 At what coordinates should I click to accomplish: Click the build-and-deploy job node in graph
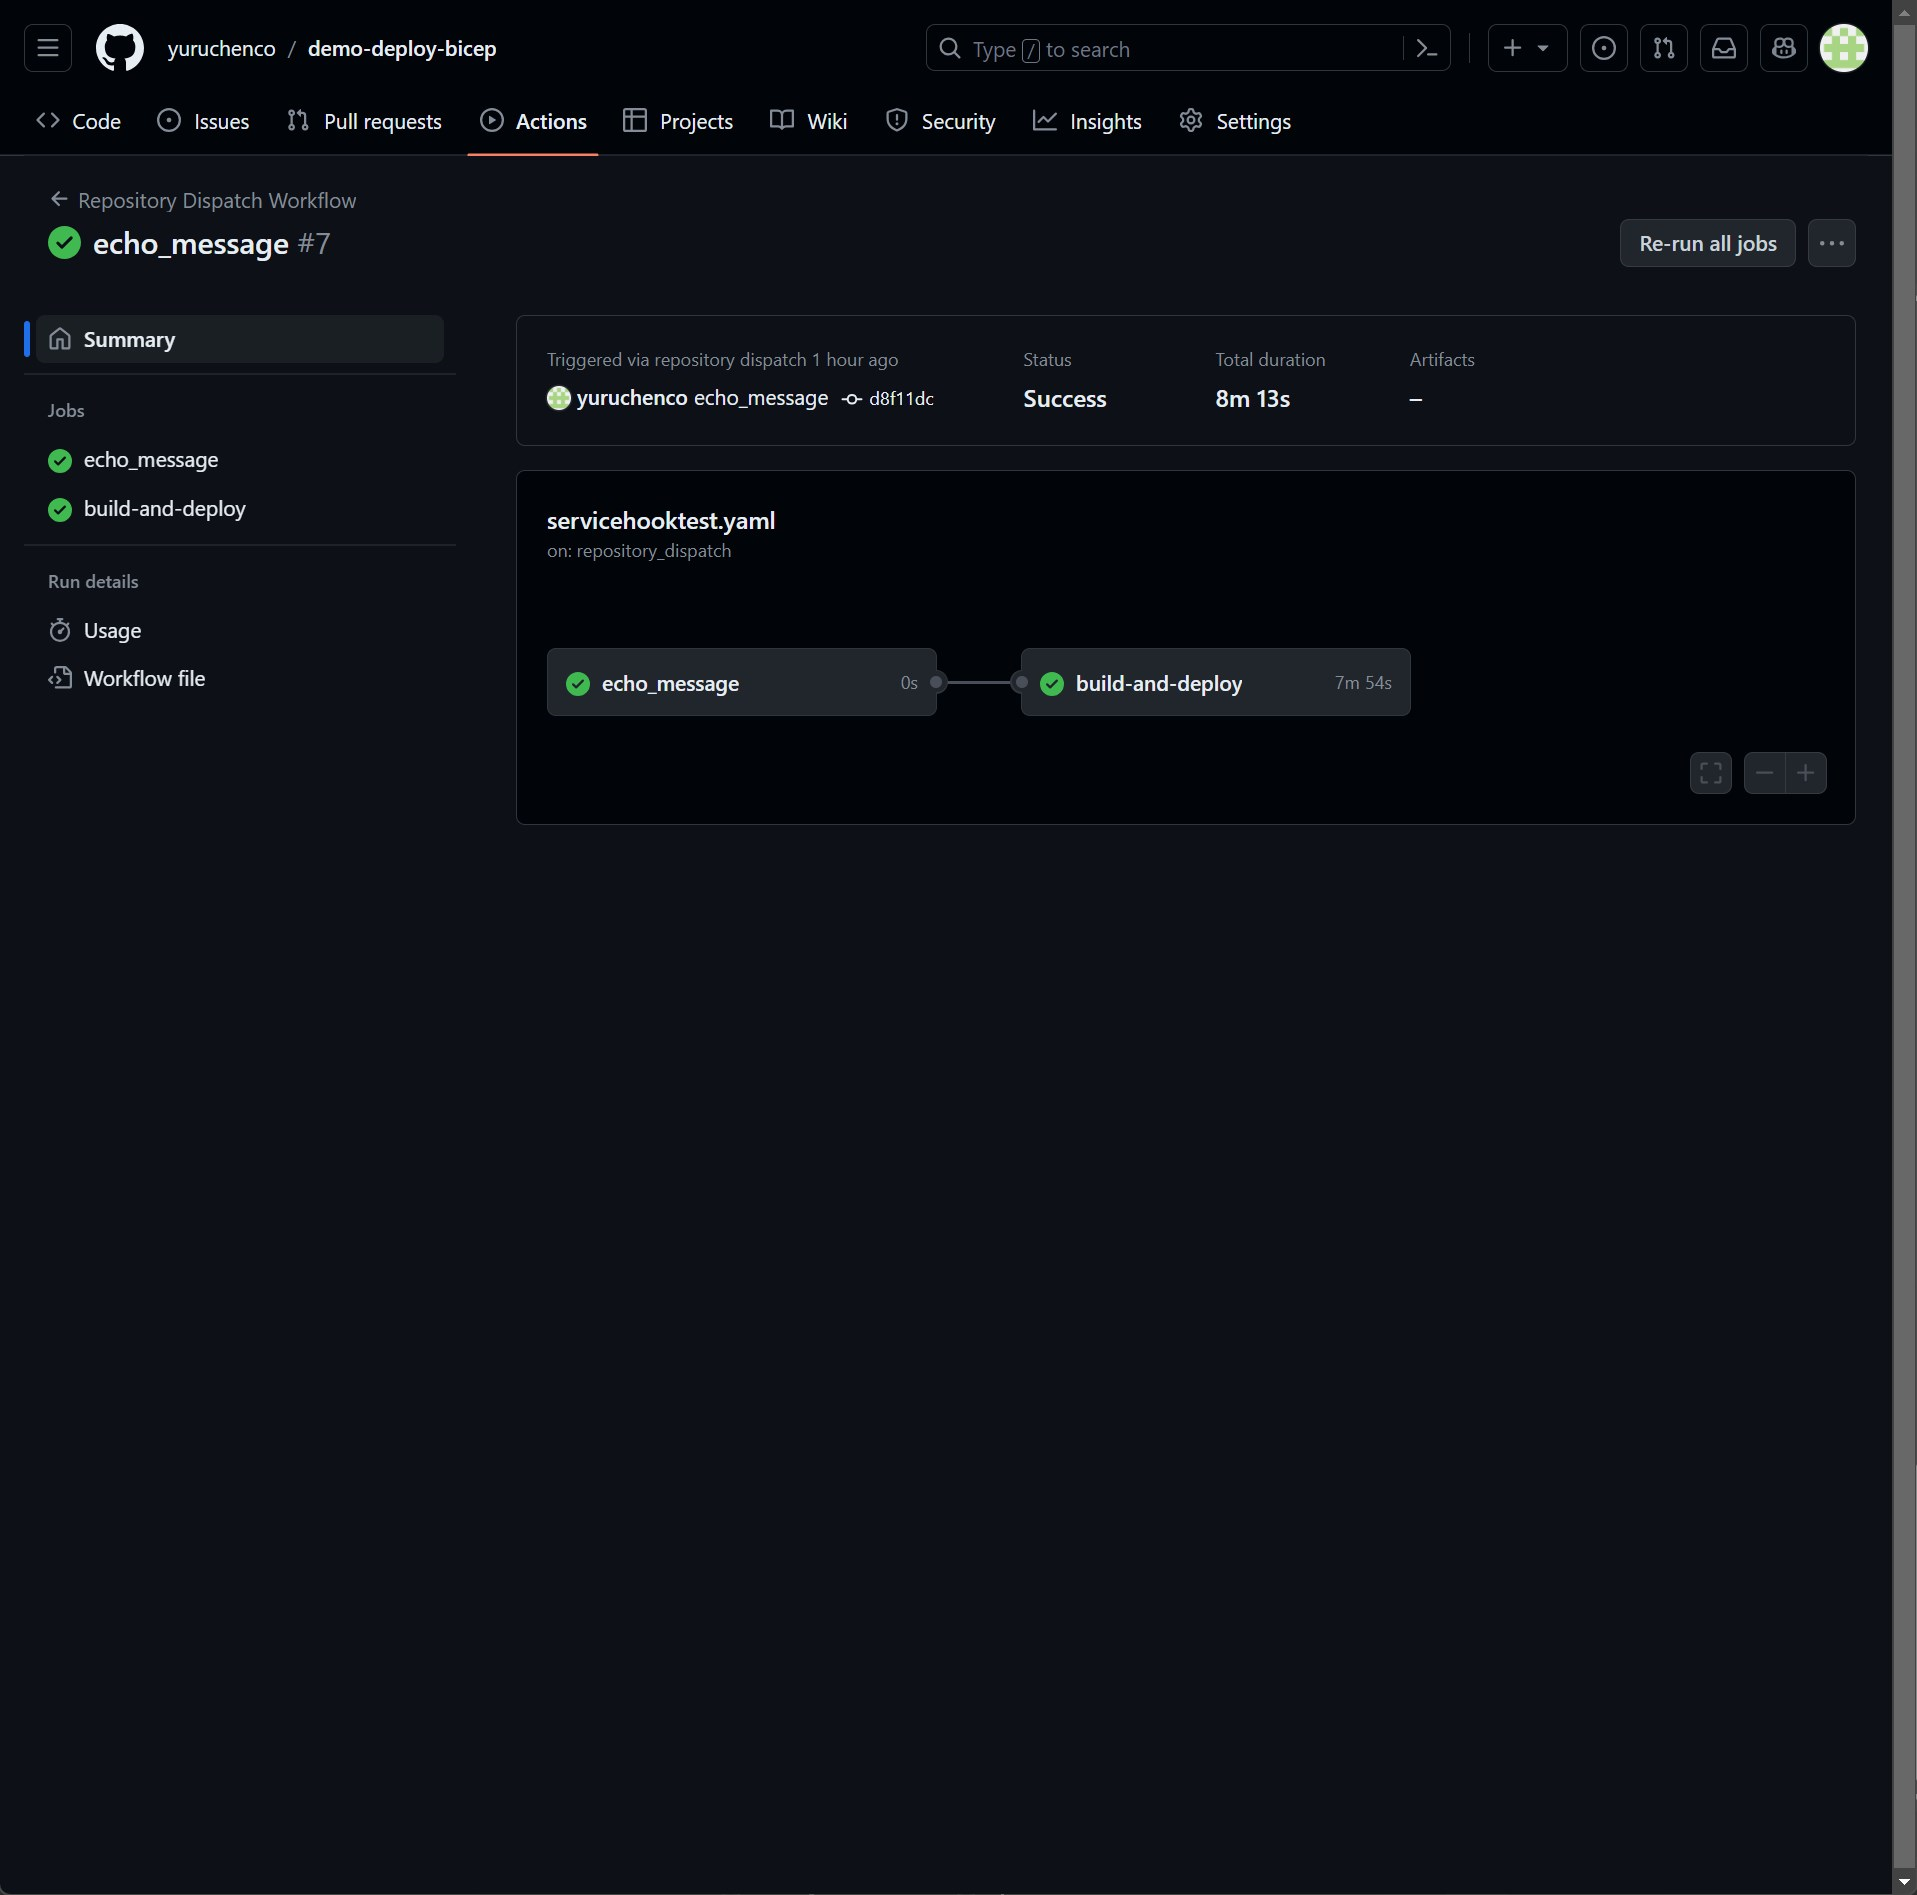[x=1216, y=683]
